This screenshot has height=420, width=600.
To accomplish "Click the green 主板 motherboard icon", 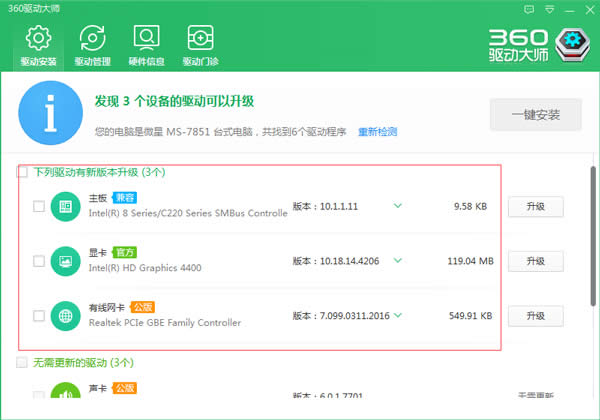I will point(65,207).
